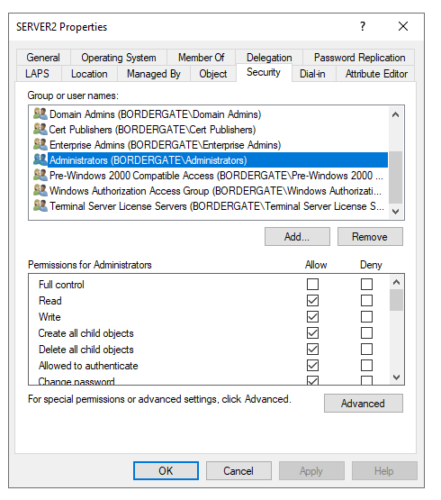Click the Administrators group icon
441x500 pixels.
(x=40, y=160)
